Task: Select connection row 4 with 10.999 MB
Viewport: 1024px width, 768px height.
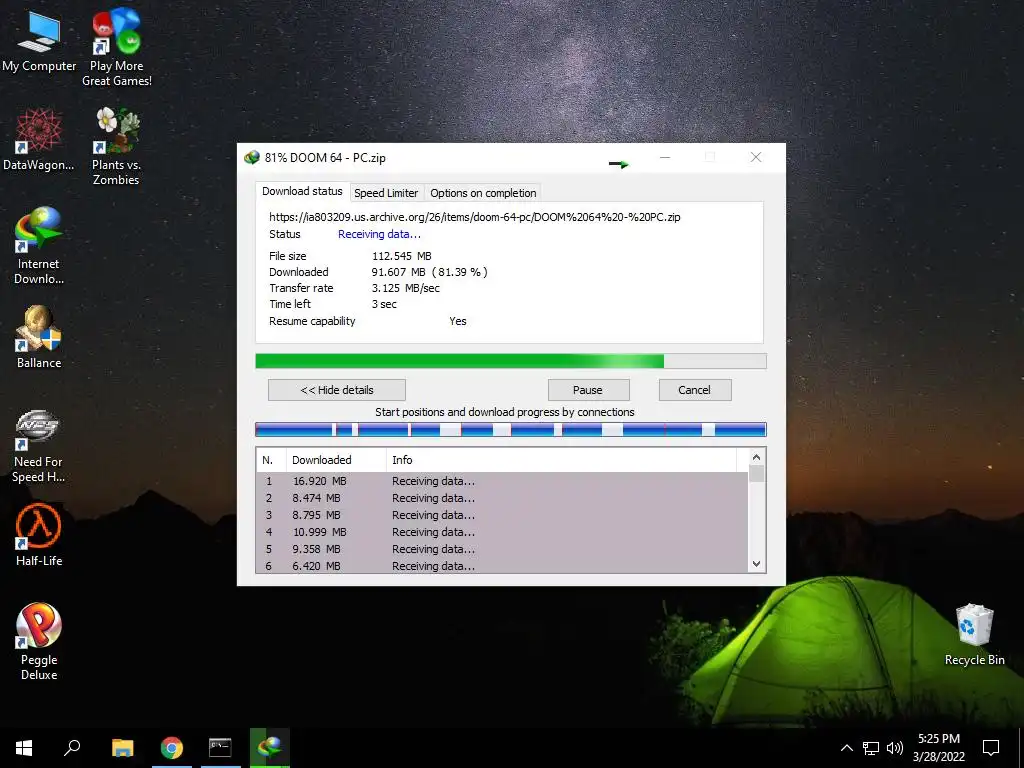Action: pyautogui.click(x=502, y=532)
